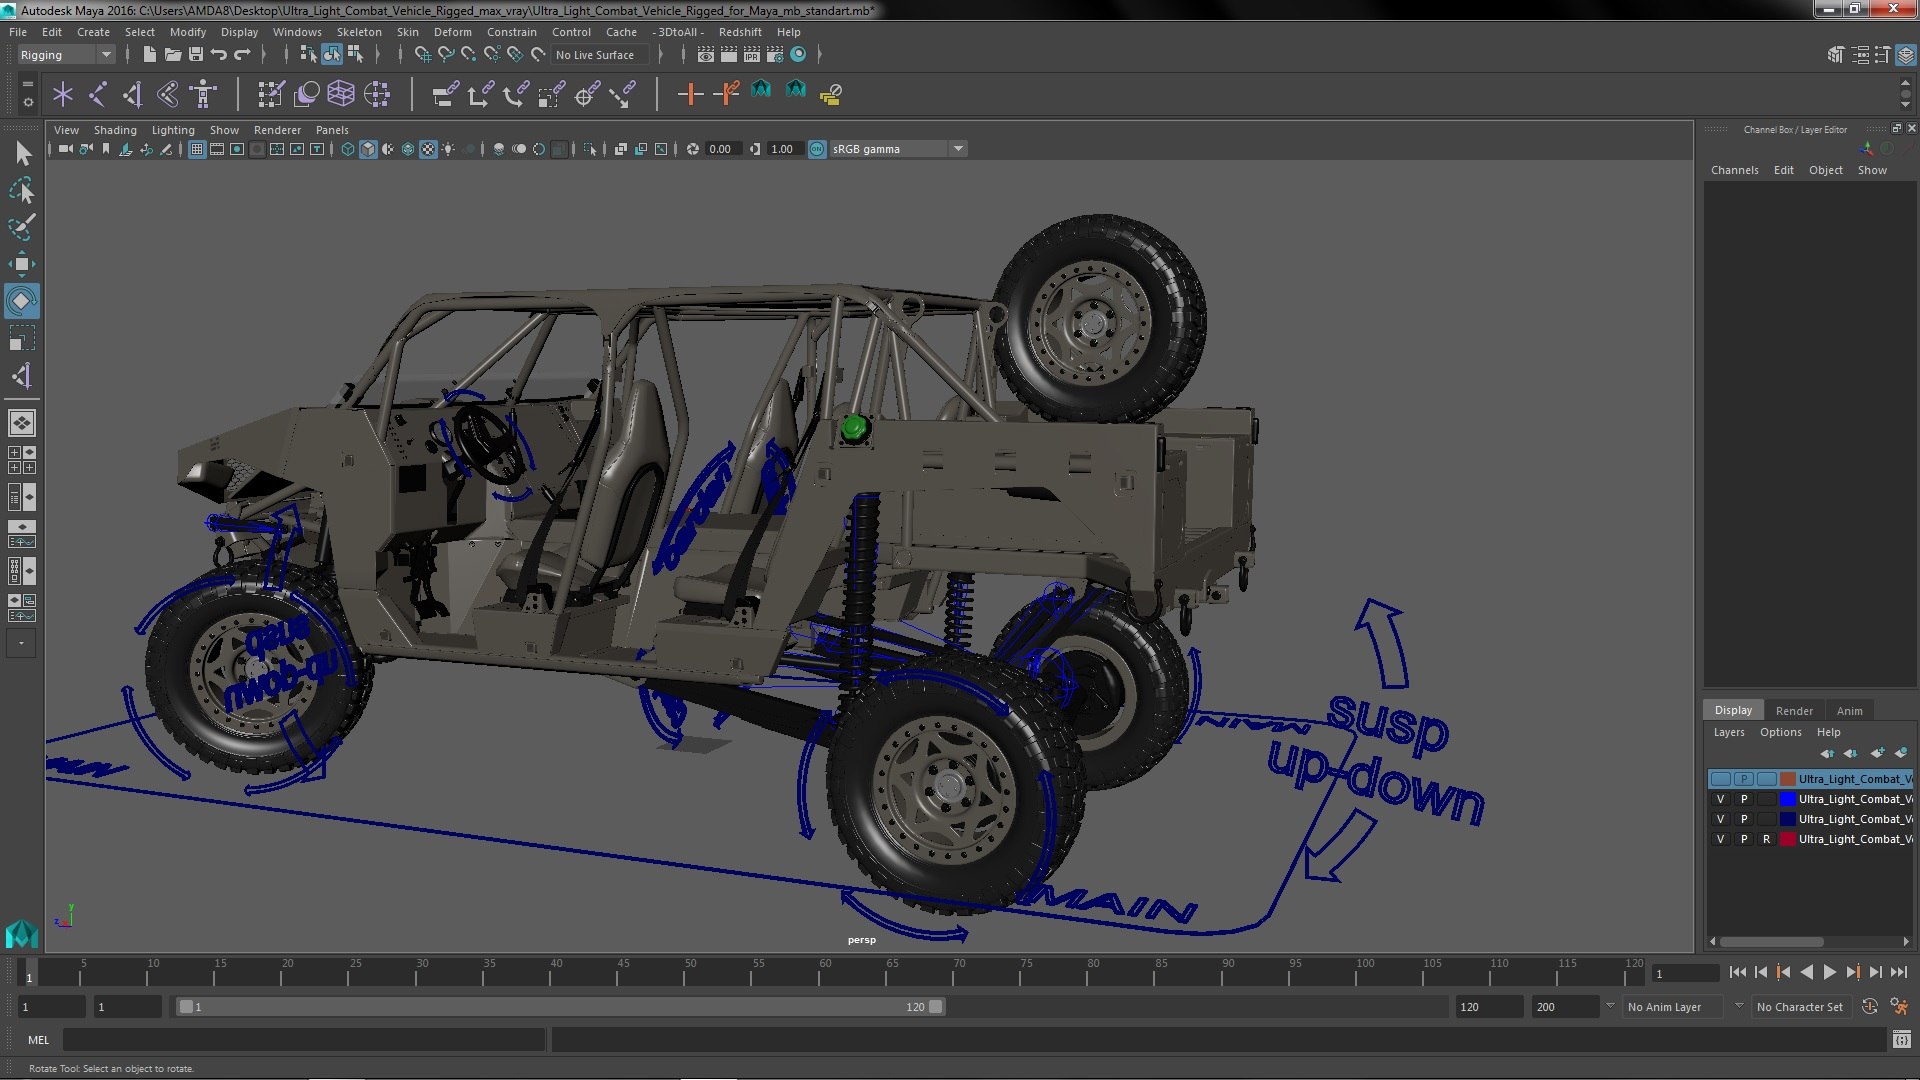Create new empty display layer
This screenshot has width=1920, height=1080.
coord(1877,753)
